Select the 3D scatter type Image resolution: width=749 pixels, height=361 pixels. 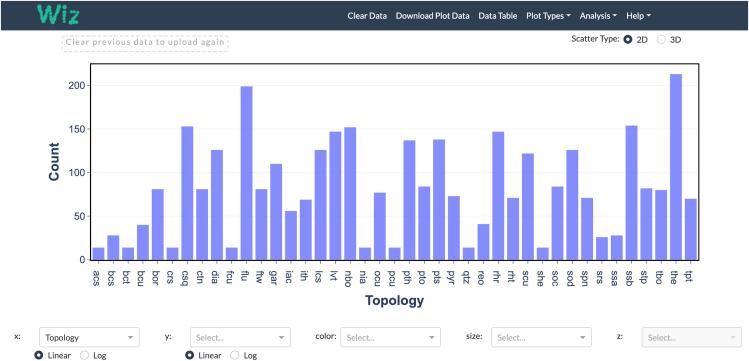click(661, 40)
